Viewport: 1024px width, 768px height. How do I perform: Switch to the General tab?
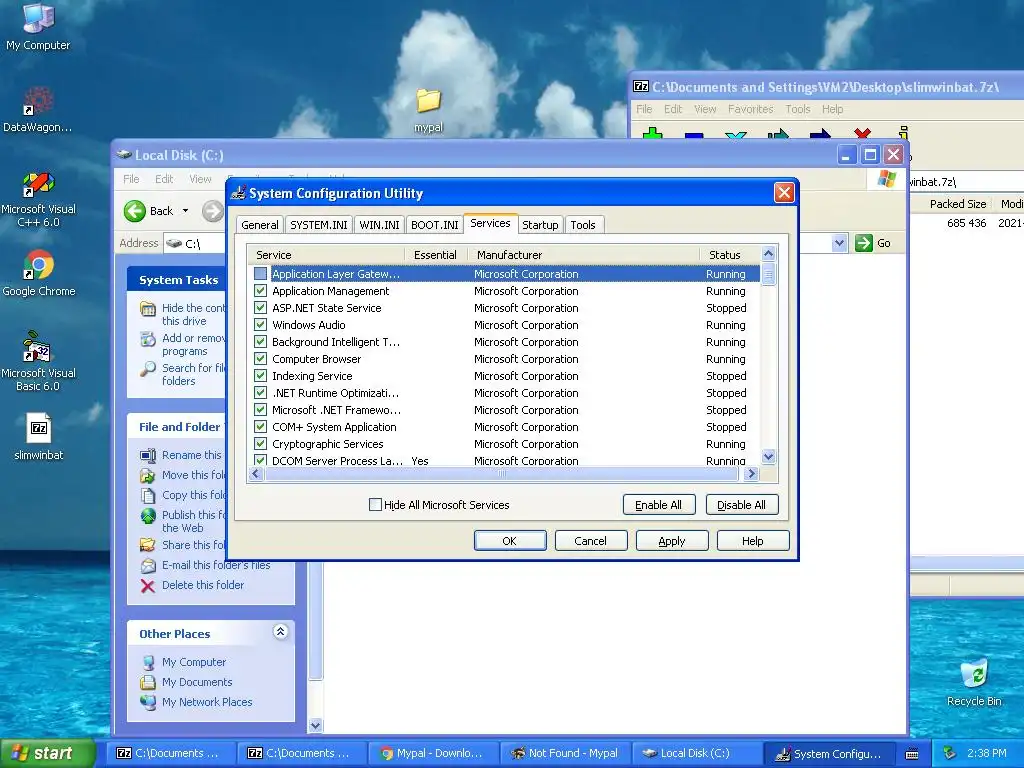(260, 225)
